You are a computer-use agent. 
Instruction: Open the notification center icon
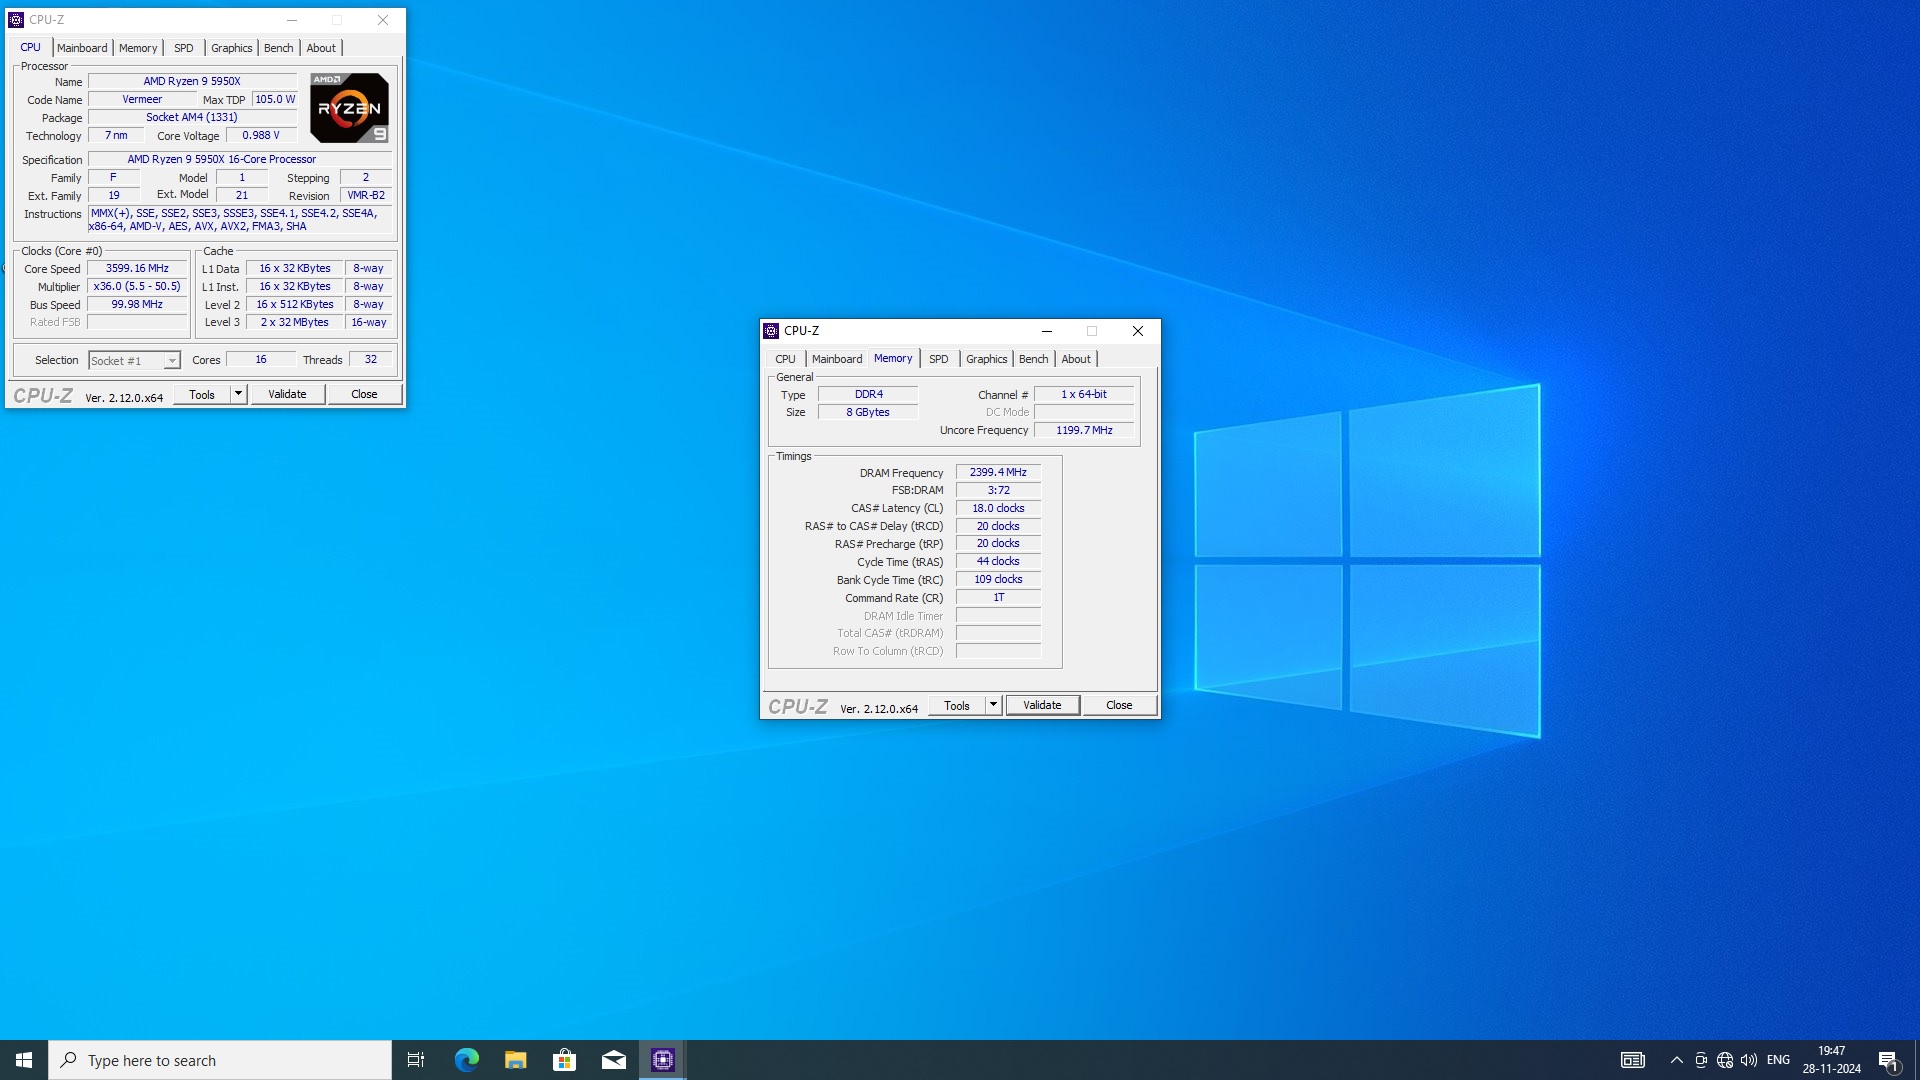point(1888,1060)
